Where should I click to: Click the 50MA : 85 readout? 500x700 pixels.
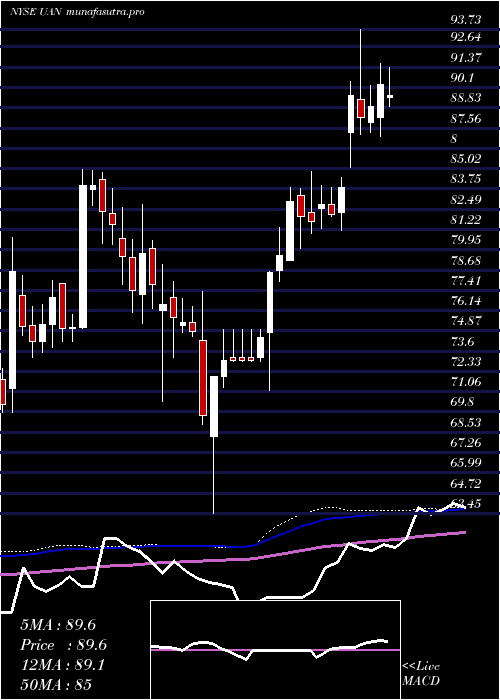56,685
